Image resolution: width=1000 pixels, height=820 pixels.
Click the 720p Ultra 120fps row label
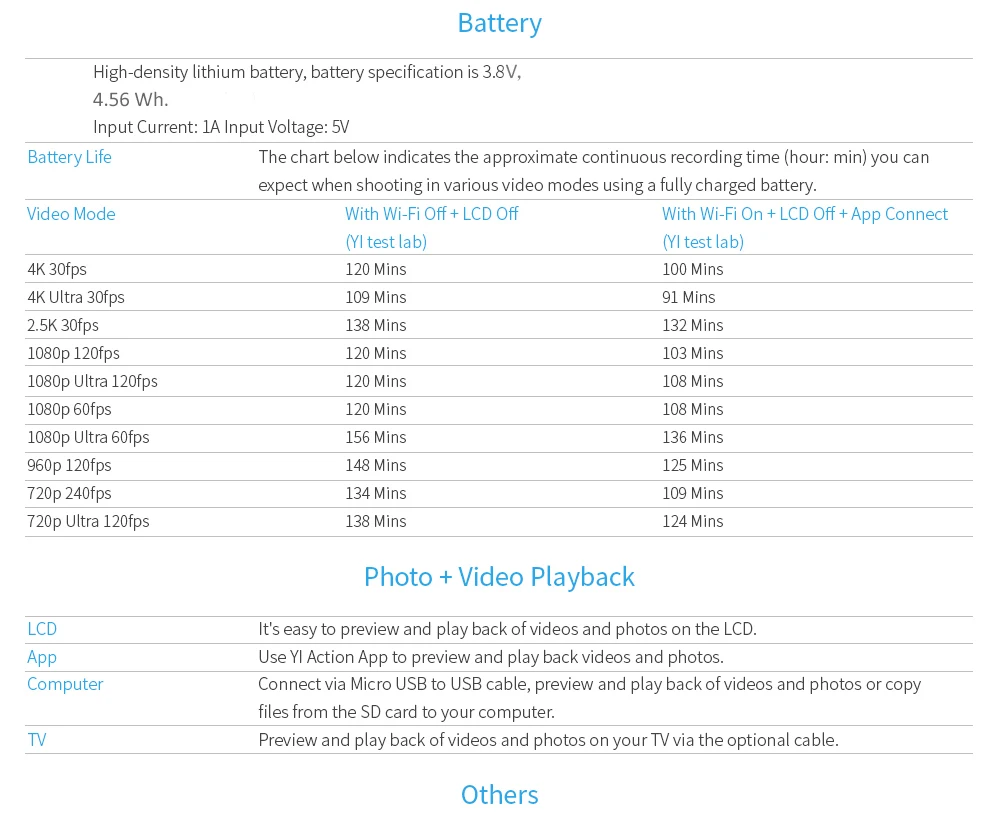coord(88,522)
